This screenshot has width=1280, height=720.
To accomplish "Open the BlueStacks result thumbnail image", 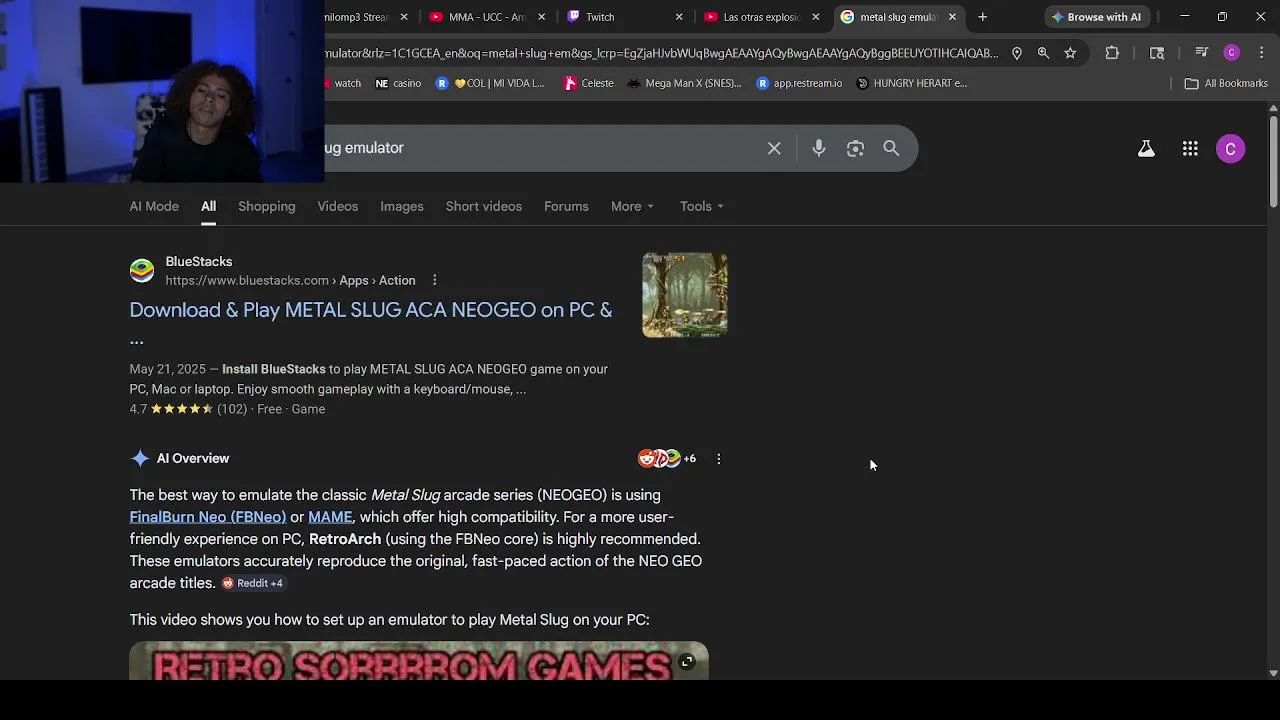I will point(685,295).
